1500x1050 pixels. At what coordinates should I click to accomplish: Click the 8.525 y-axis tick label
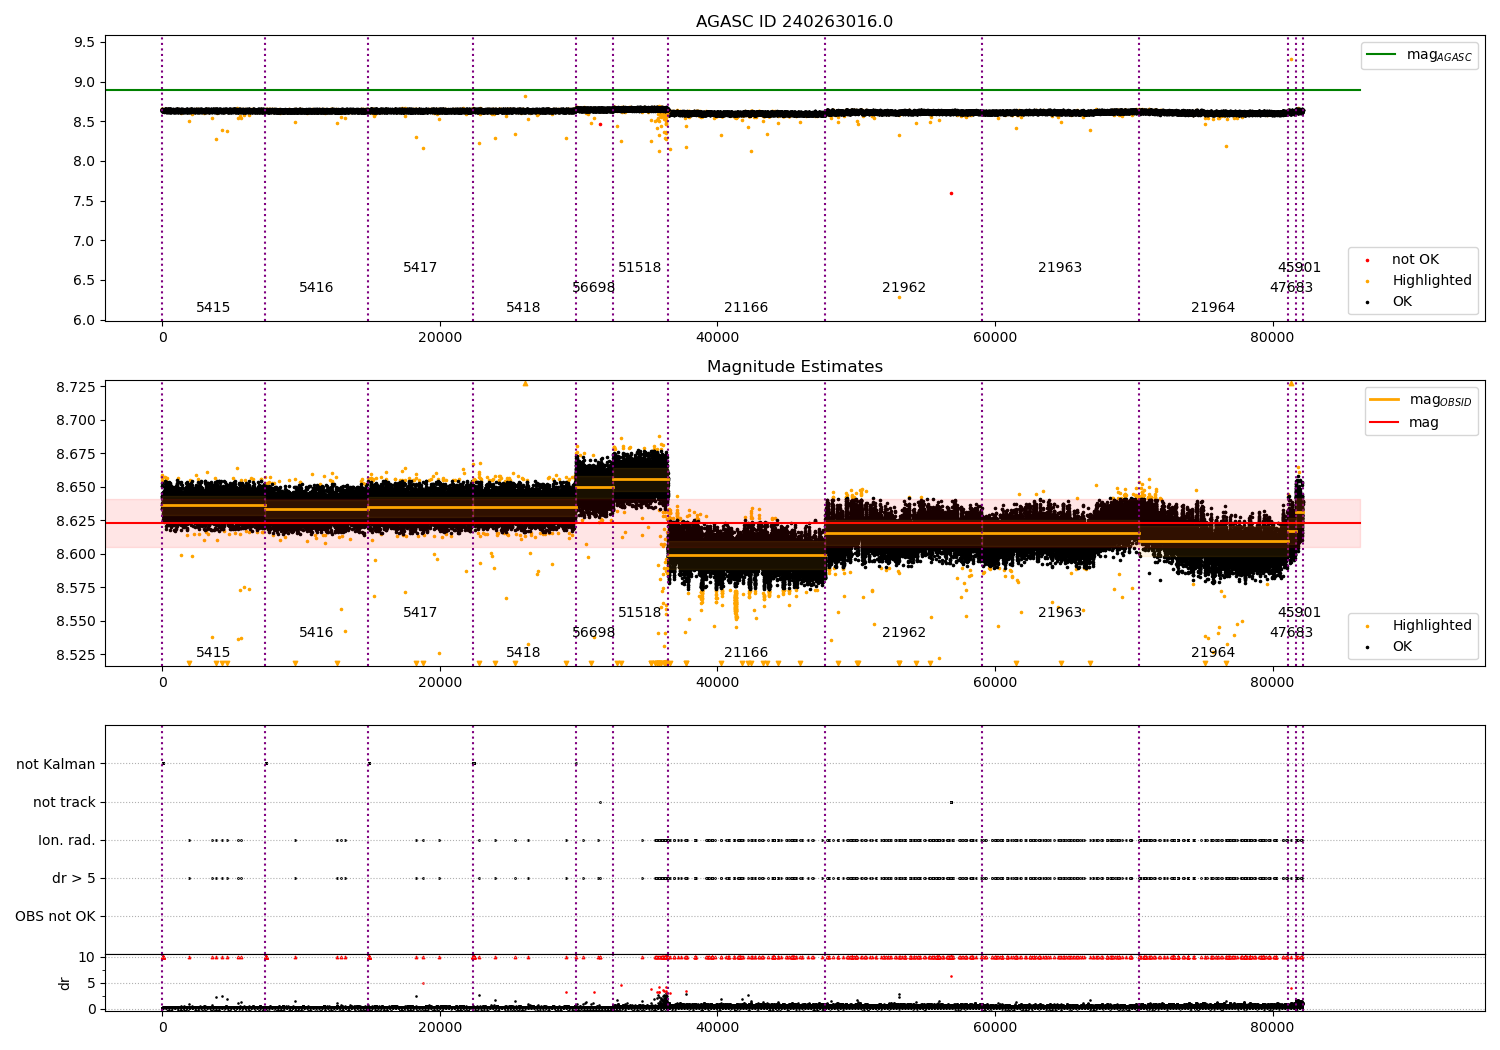tap(77, 655)
